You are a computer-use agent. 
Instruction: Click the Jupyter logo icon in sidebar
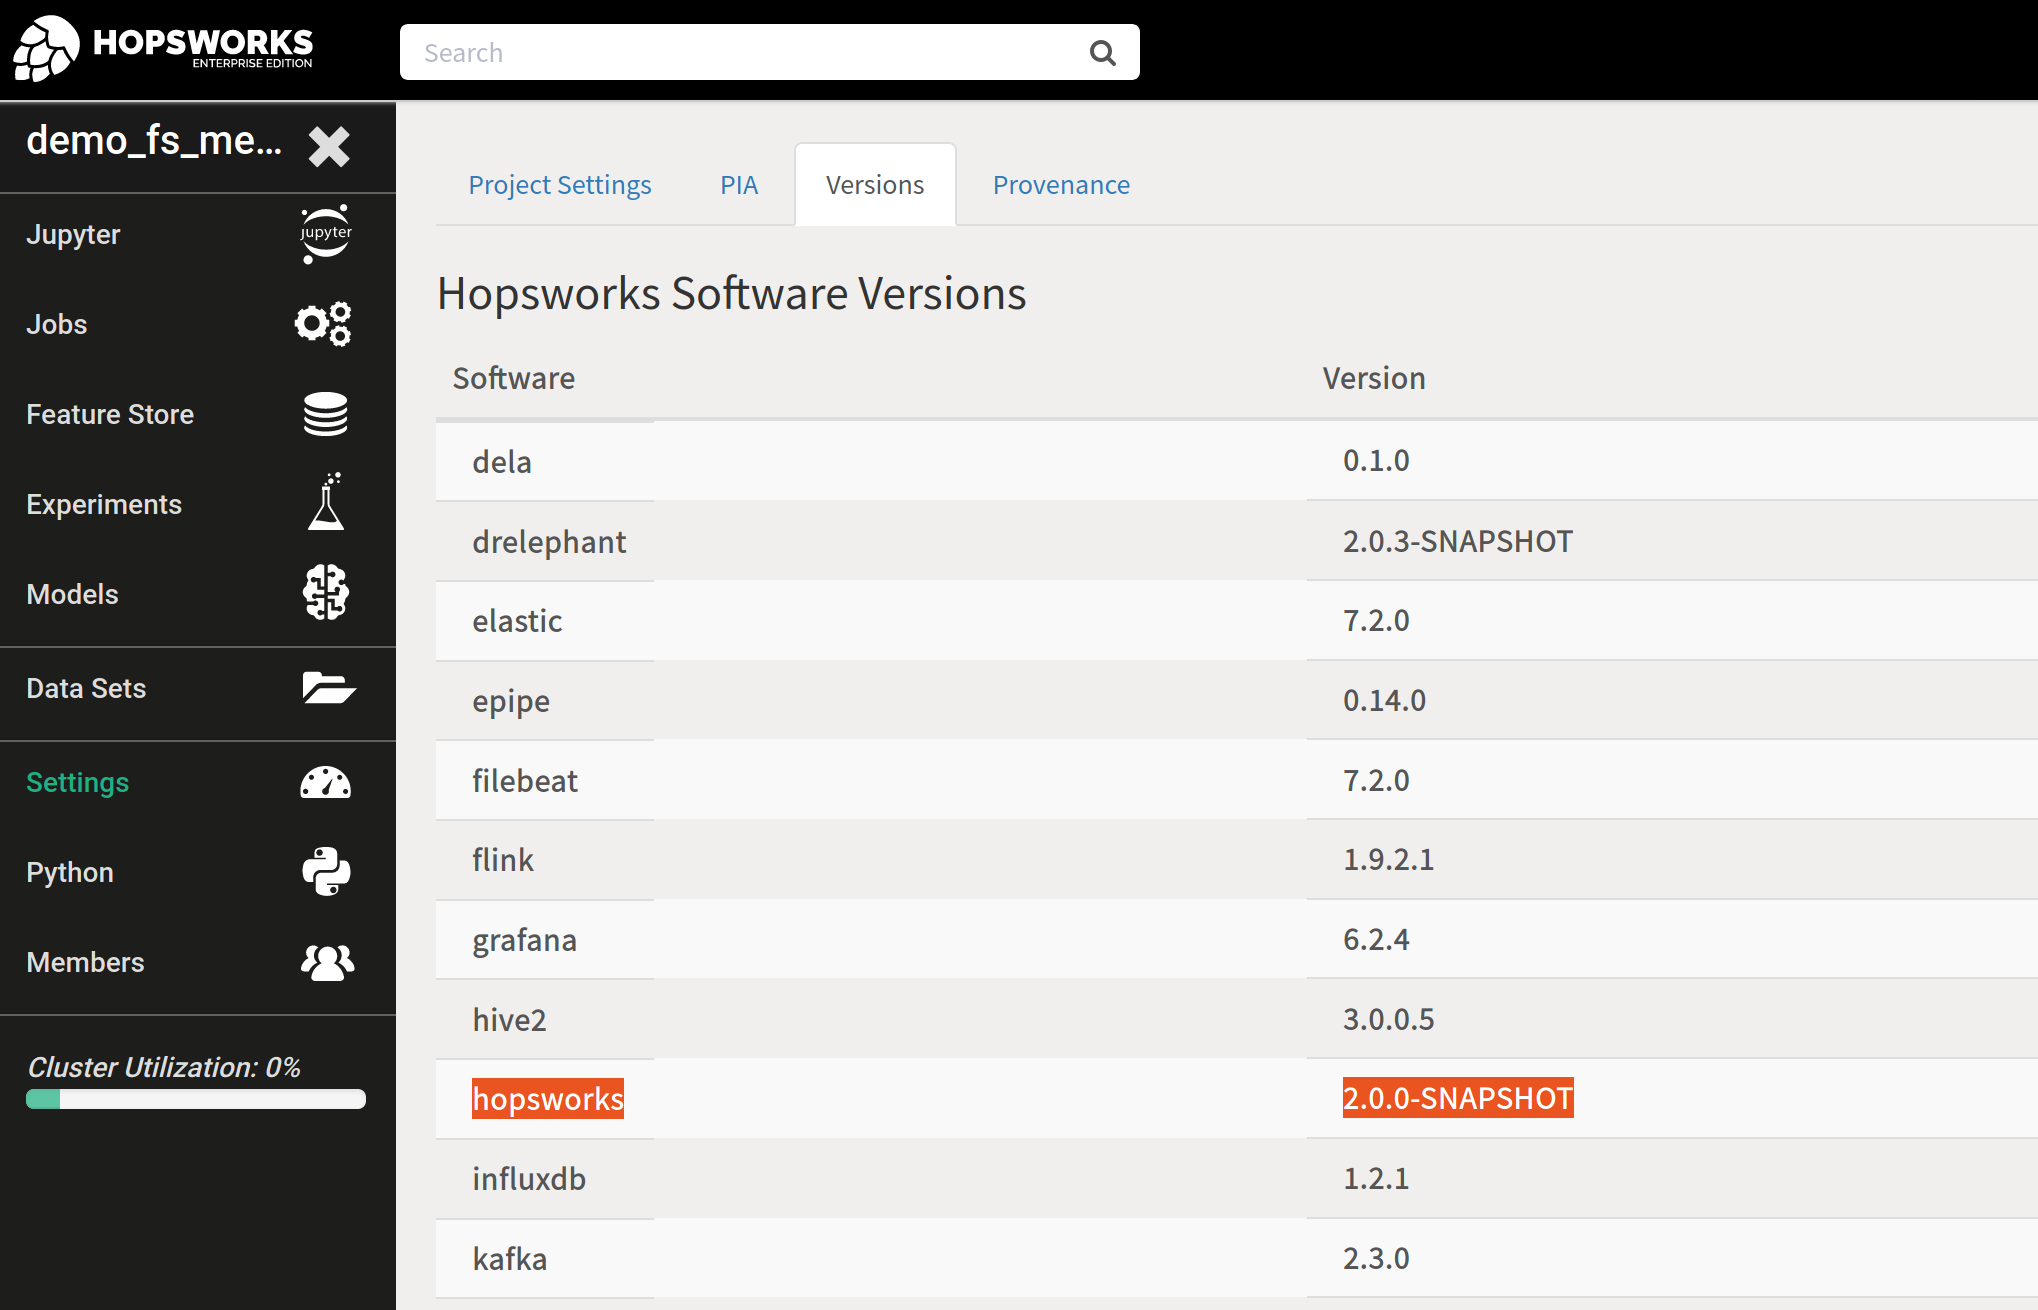point(325,234)
